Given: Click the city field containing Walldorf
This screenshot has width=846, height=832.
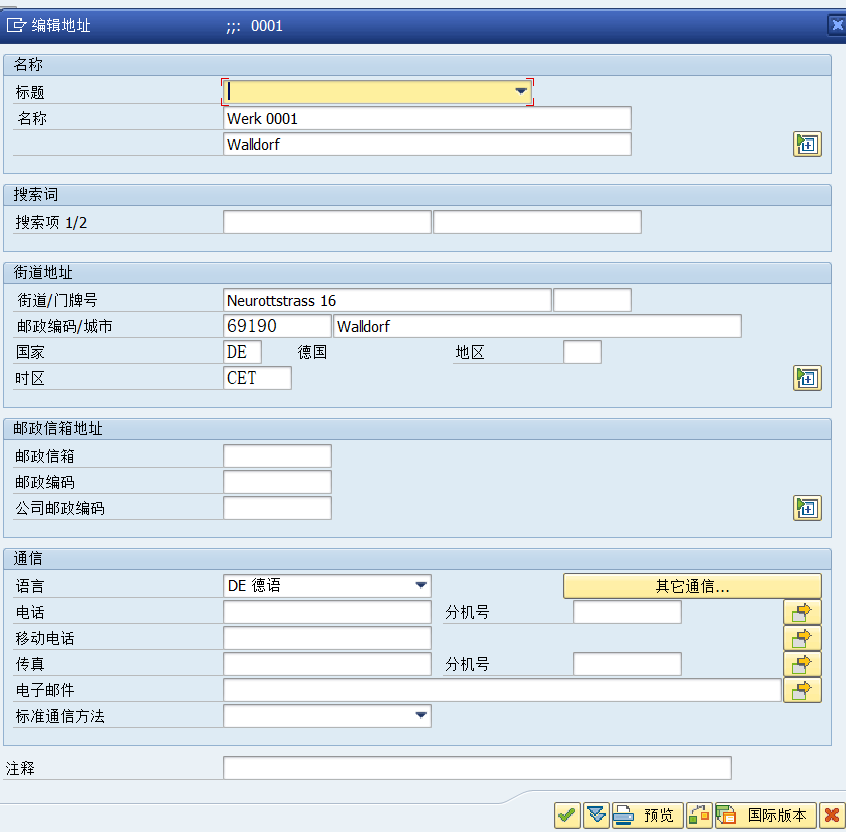Looking at the screenshot, I should pos(537,326).
